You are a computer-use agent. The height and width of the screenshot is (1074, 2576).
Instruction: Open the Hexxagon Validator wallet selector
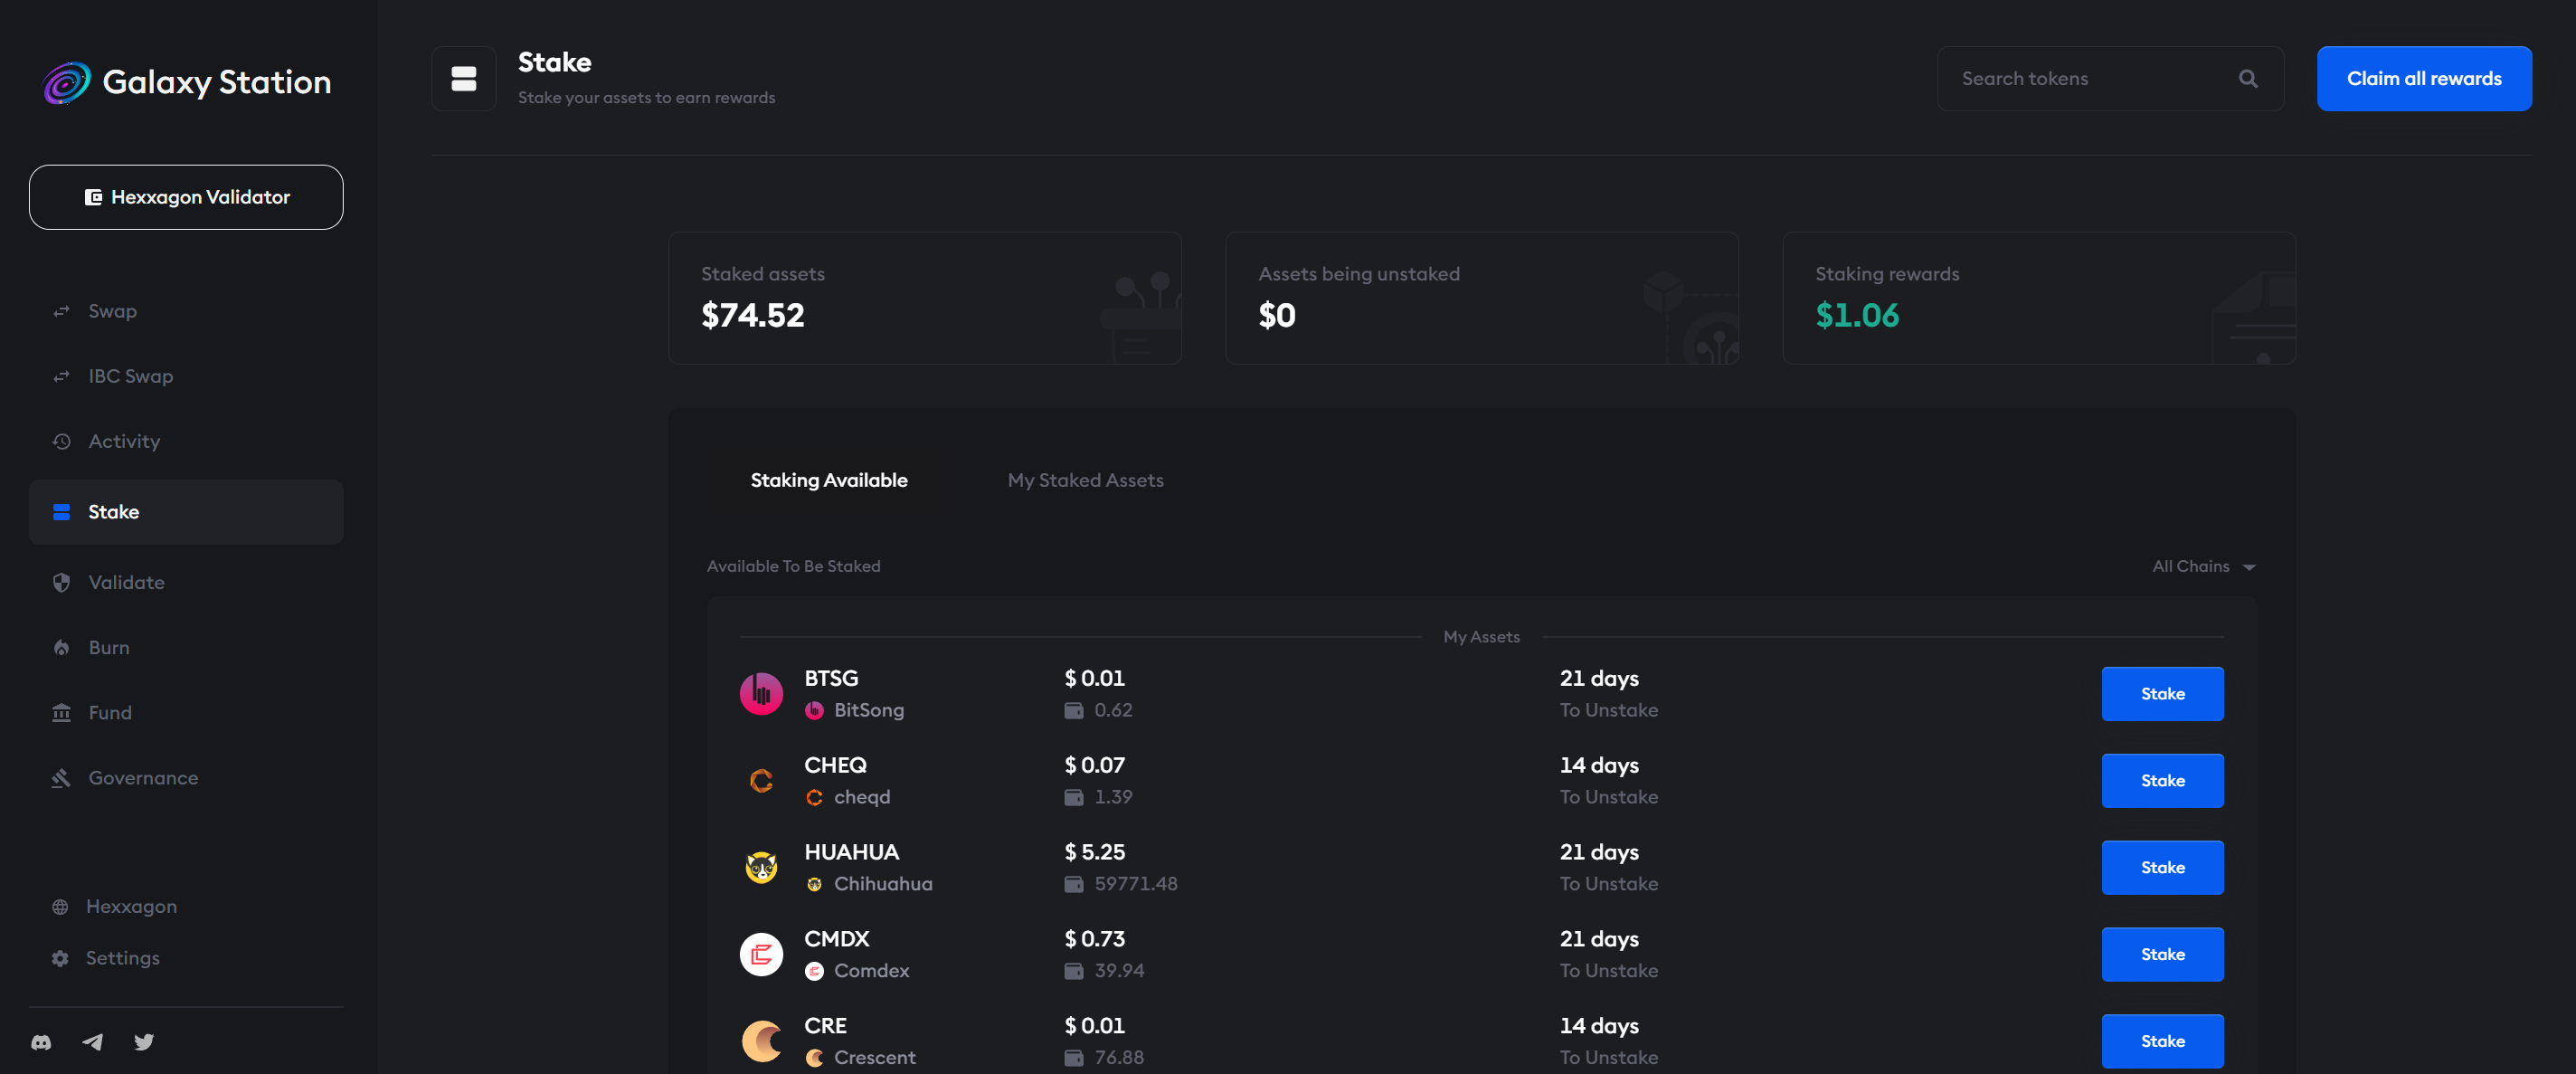pyautogui.click(x=186, y=197)
